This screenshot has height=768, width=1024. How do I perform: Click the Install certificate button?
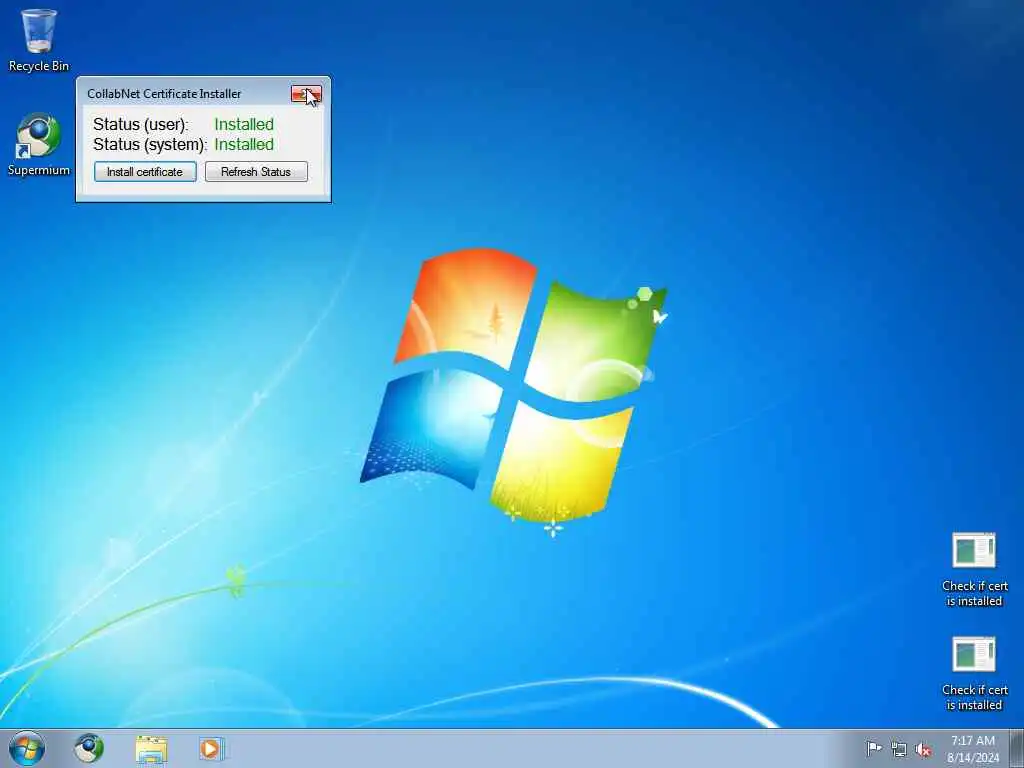tap(145, 172)
